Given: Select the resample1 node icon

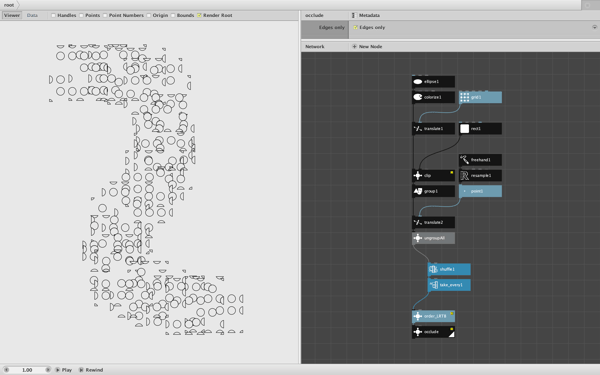Looking at the screenshot, I should pos(465,175).
